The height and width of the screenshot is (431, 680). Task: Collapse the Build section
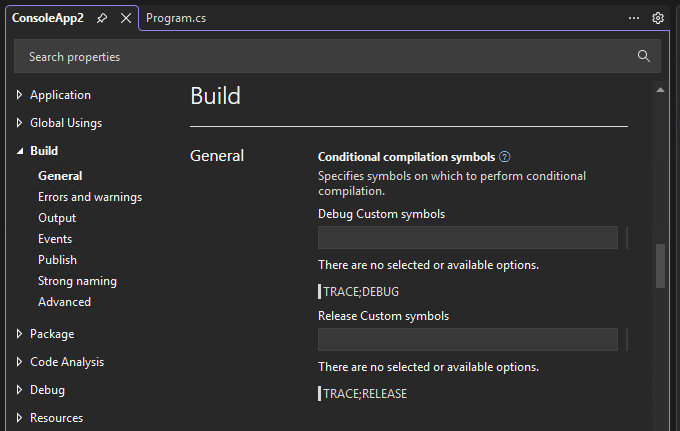pos(19,151)
